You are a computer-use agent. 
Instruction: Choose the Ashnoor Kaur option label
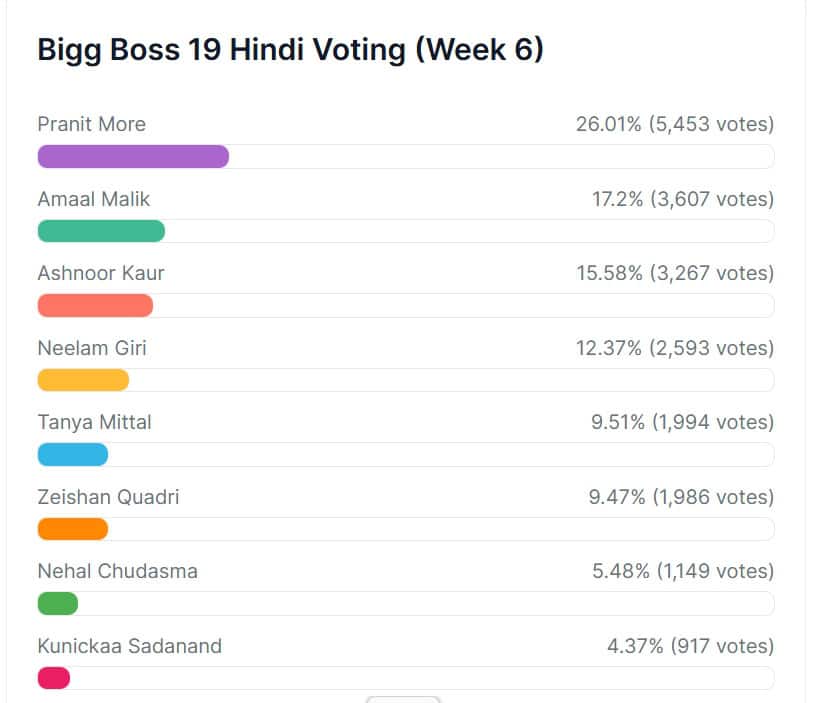[101, 273]
